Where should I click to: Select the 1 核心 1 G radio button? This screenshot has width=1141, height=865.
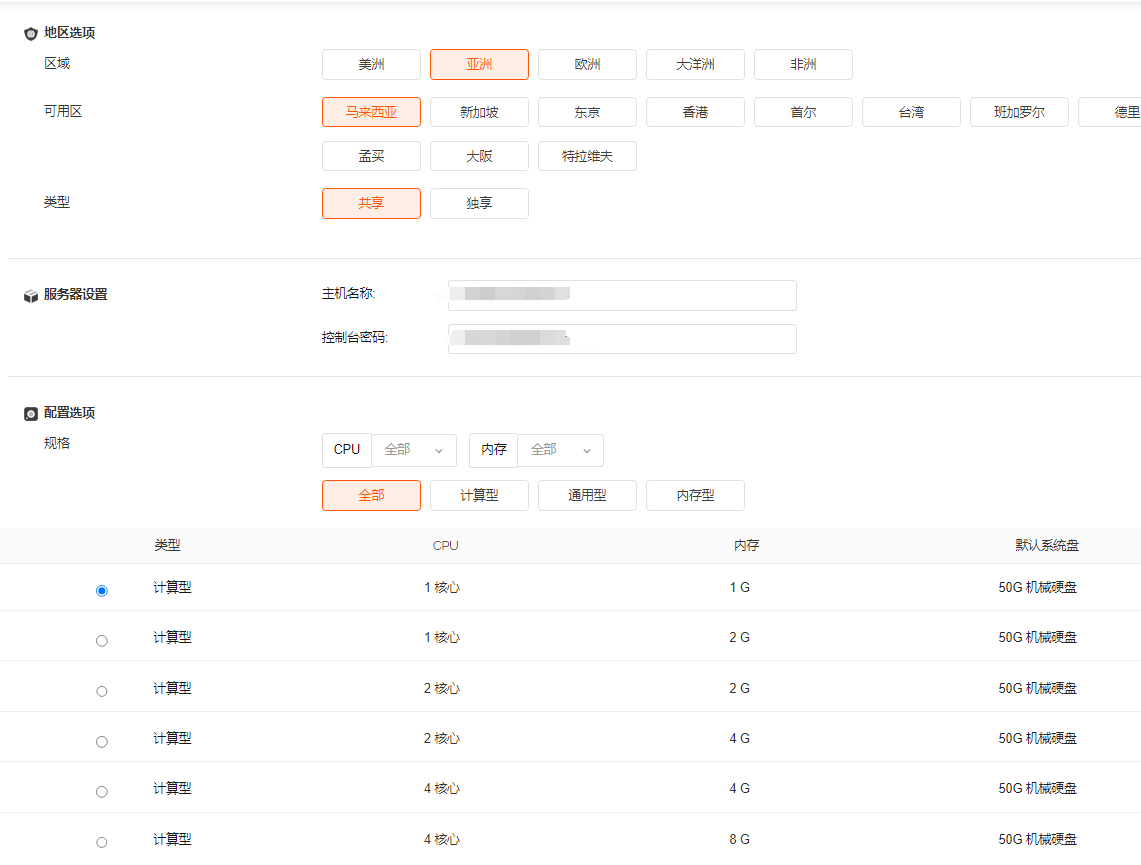101,591
